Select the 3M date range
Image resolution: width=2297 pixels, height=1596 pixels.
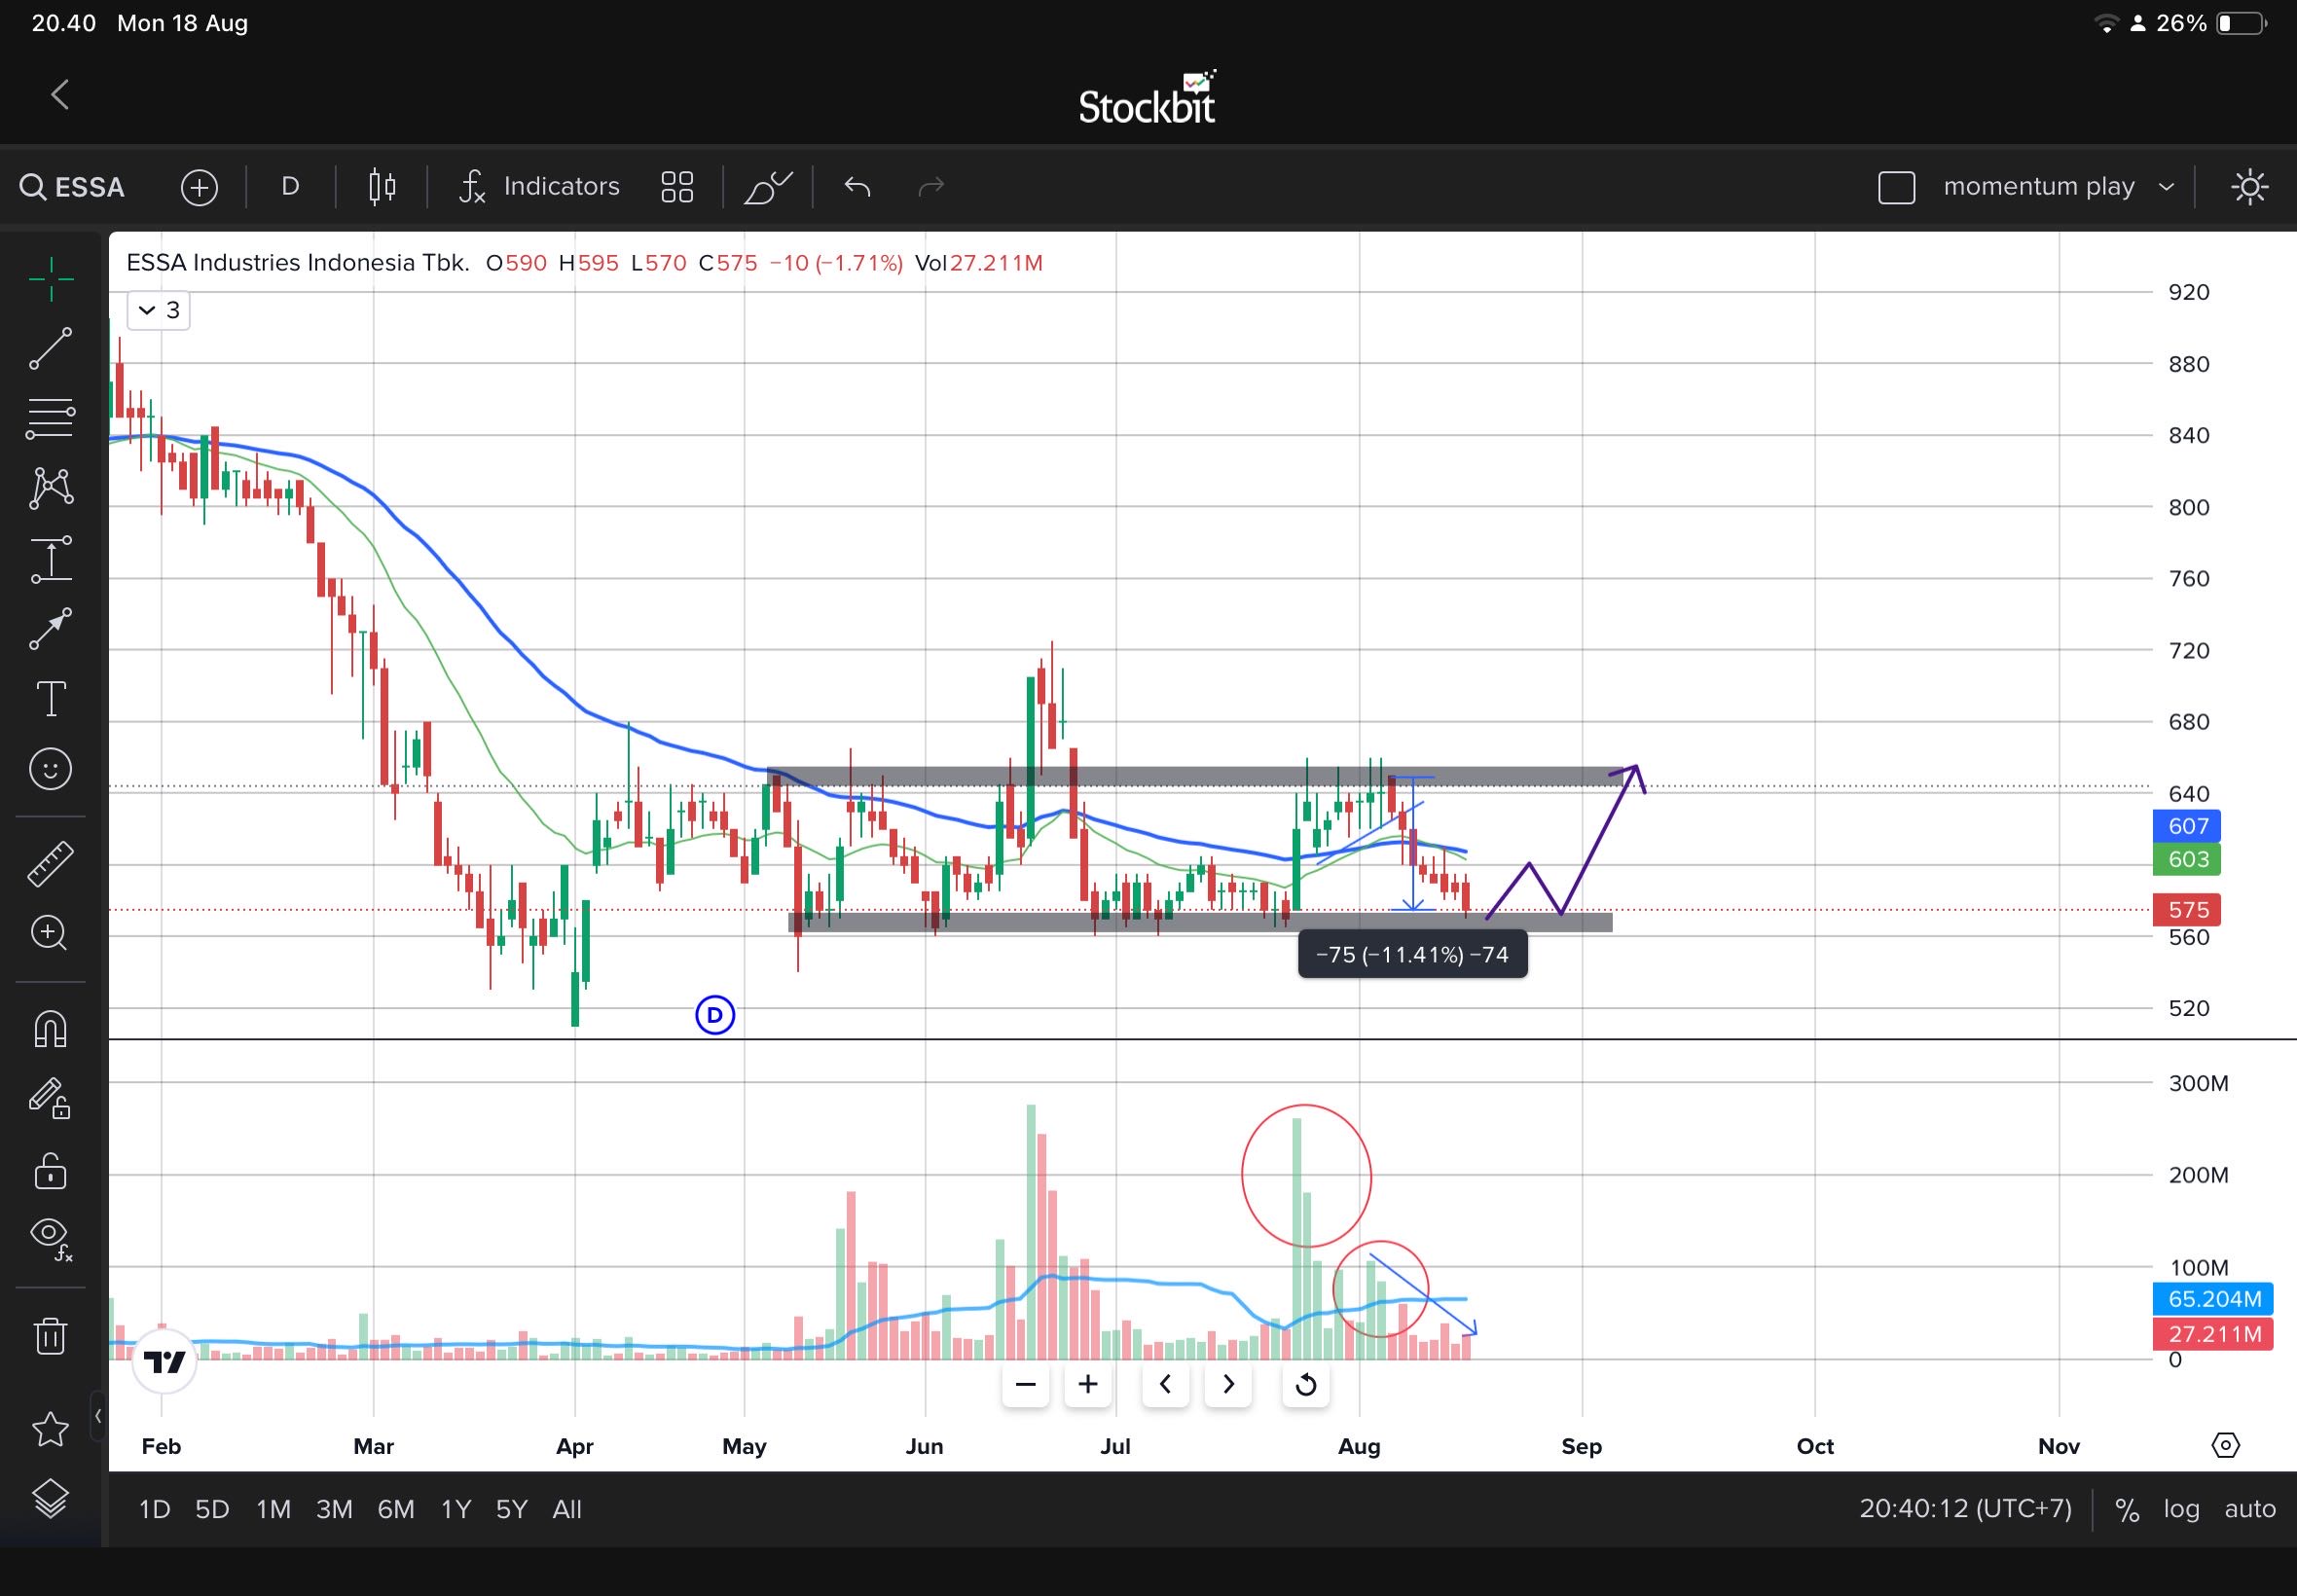[x=334, y=1509]
